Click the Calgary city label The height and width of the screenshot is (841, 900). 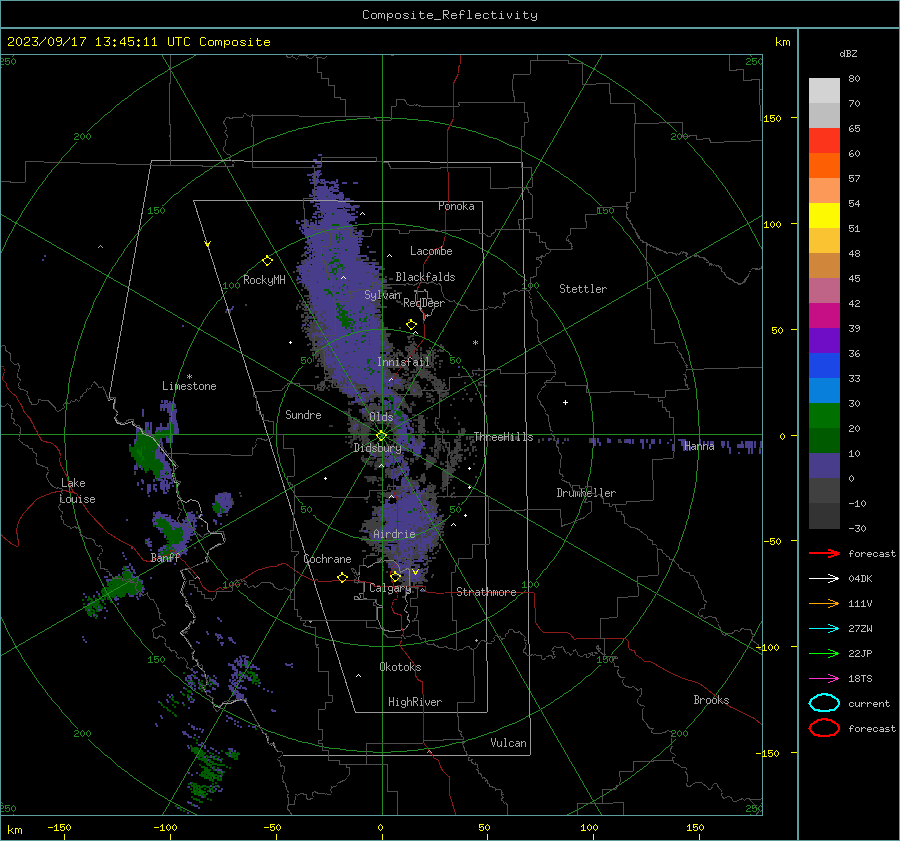[x=390, y=588]
